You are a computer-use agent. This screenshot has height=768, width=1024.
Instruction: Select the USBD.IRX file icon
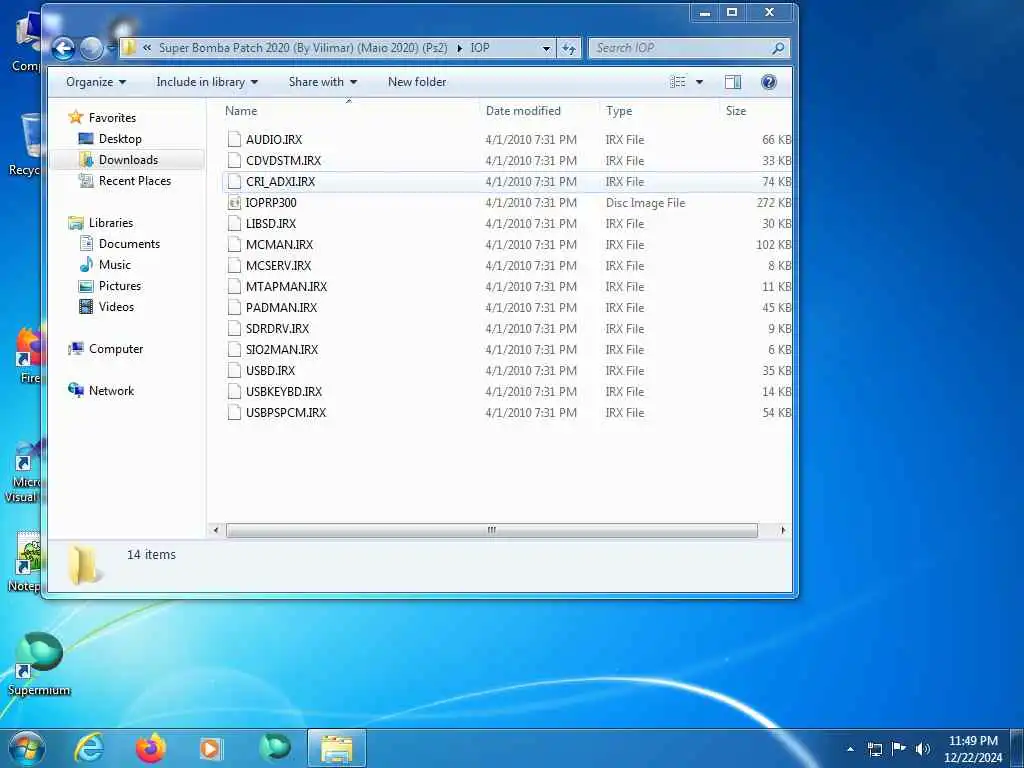[234, 370]
